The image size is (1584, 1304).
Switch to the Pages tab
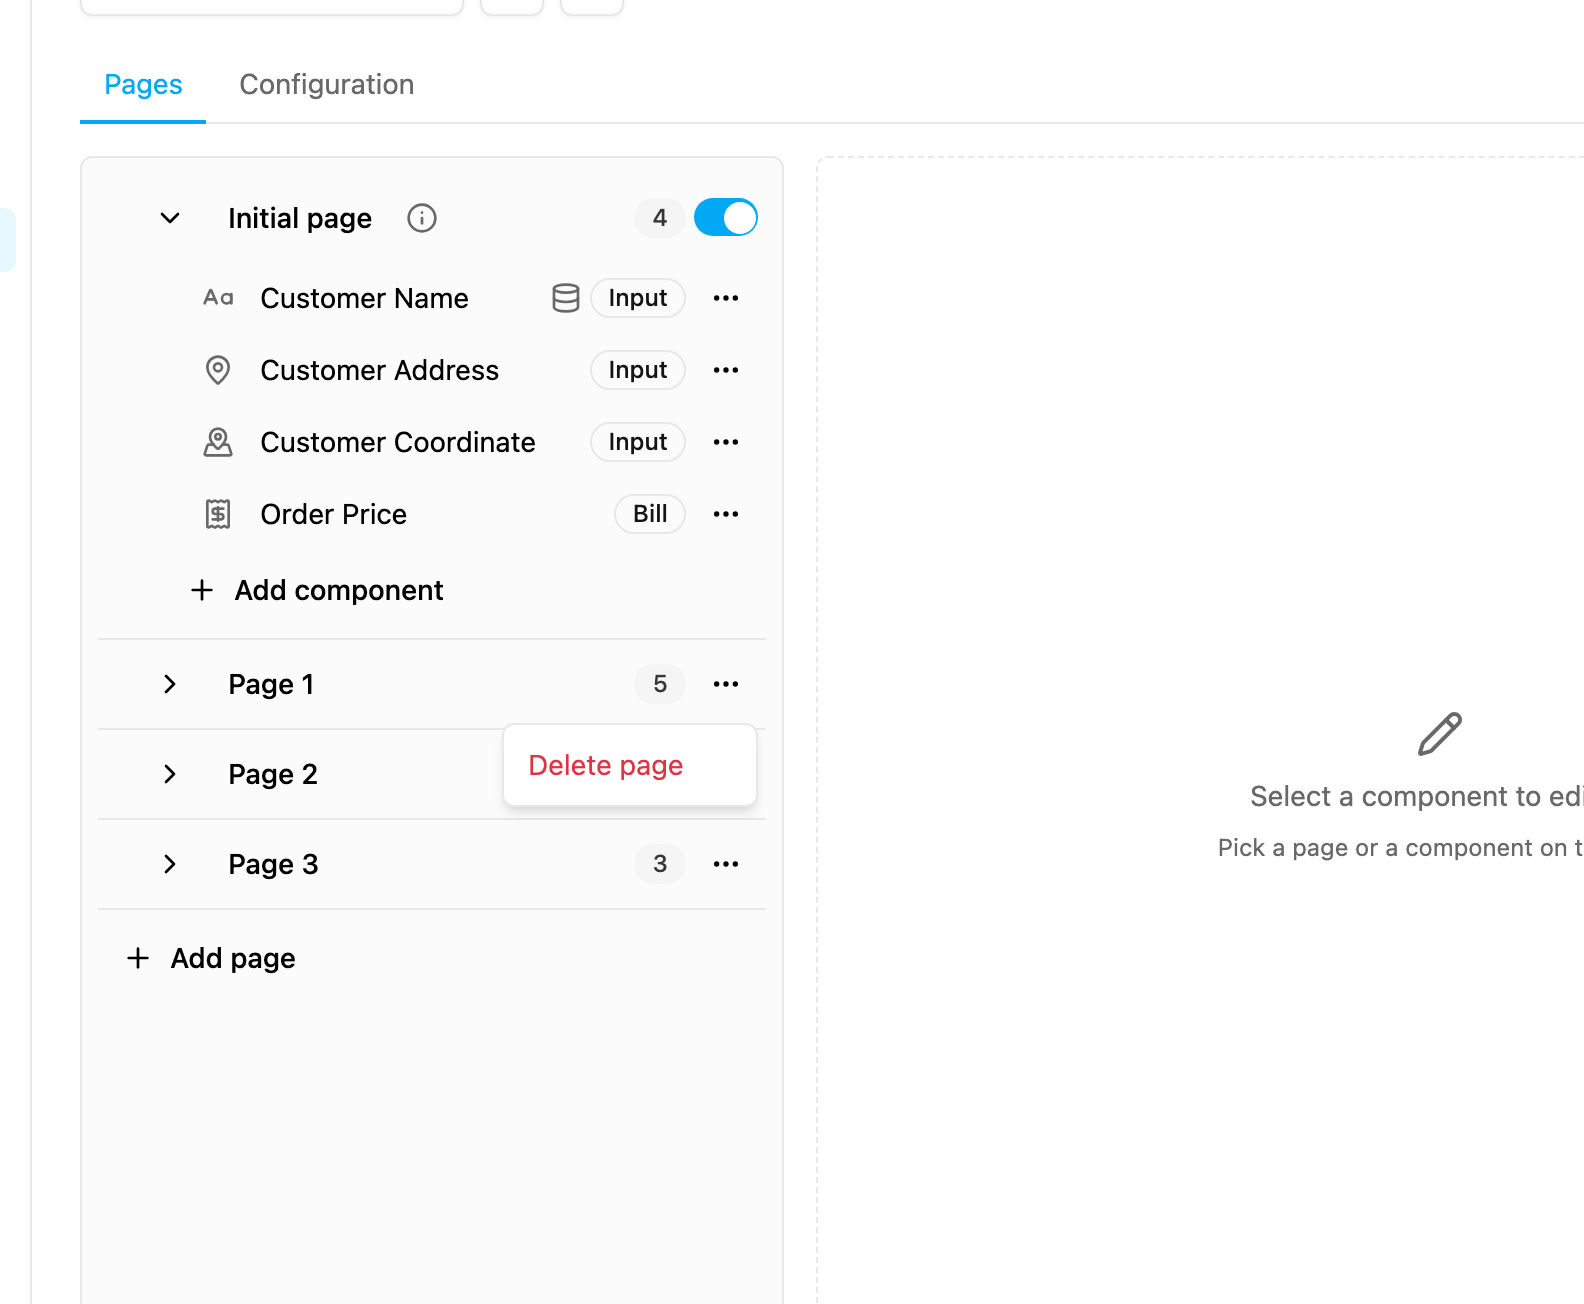point(143,84)
